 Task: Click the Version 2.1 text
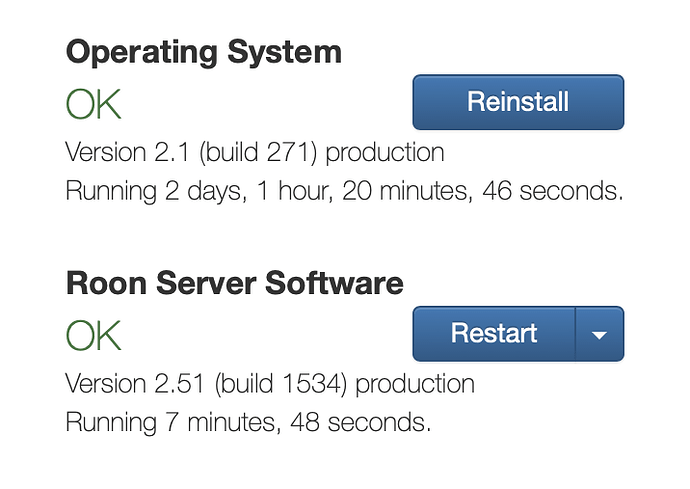128,152
